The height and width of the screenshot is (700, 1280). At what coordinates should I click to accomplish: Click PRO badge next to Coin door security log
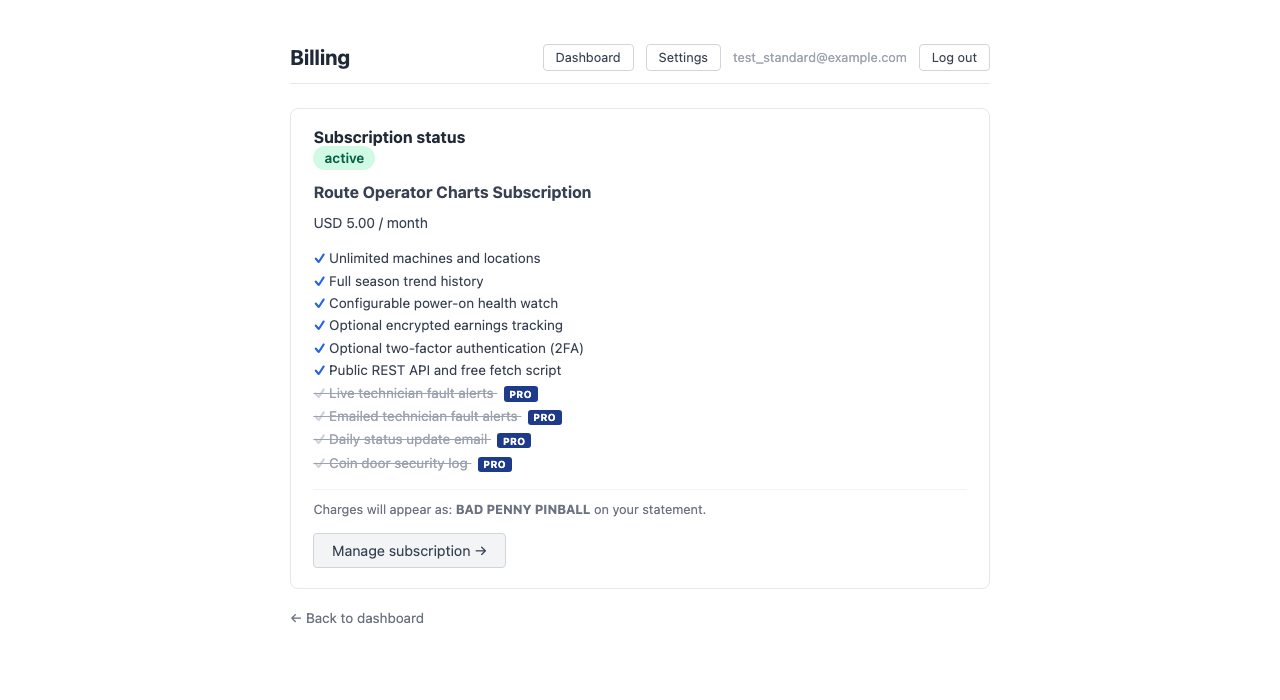click(495, 464)
